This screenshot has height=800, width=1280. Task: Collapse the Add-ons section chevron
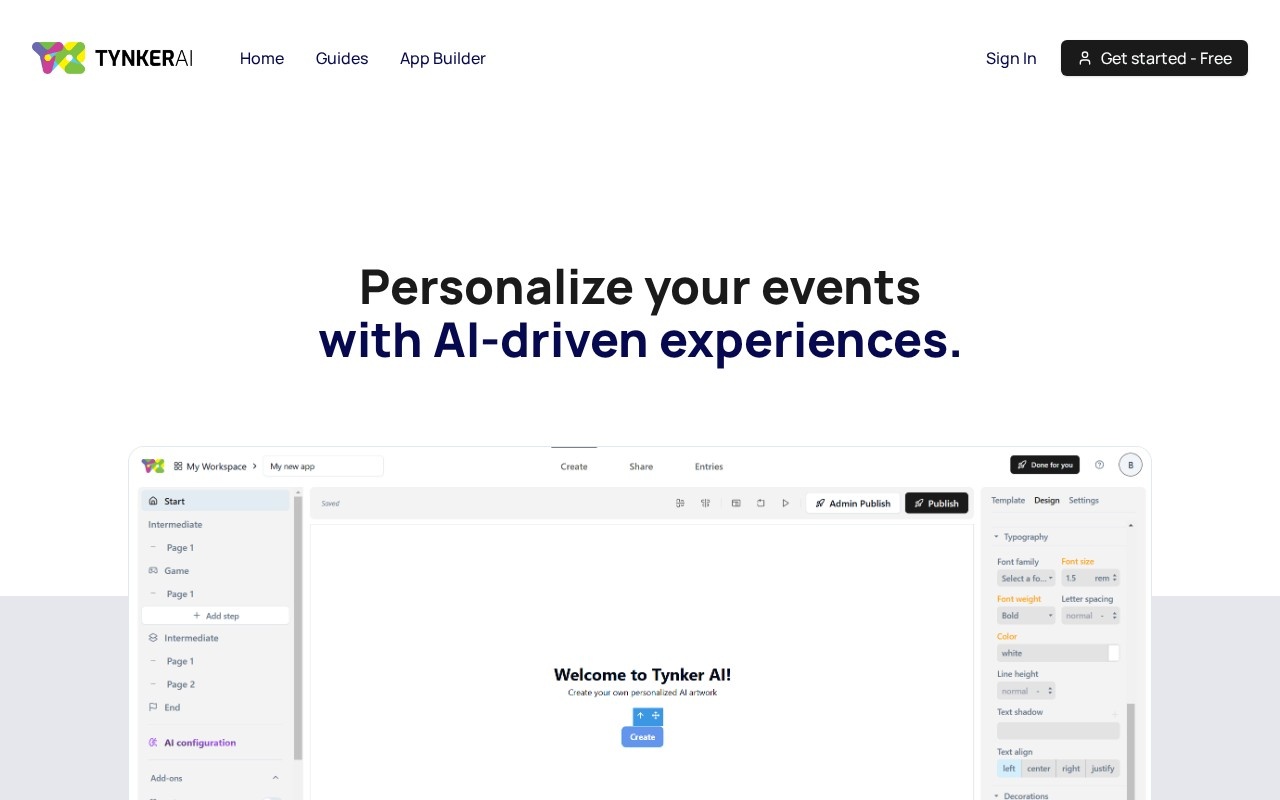pyautogui.click(x=275, y=777)
